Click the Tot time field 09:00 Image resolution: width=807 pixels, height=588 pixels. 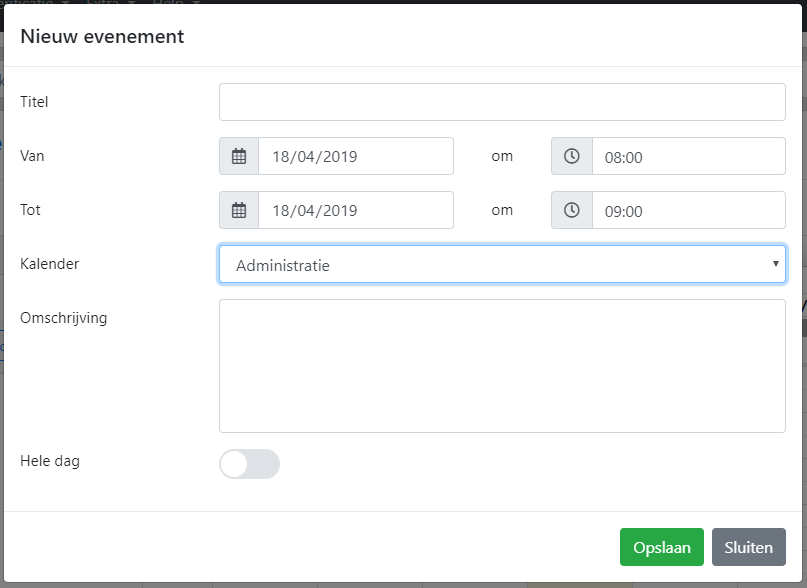coord(689,210)
